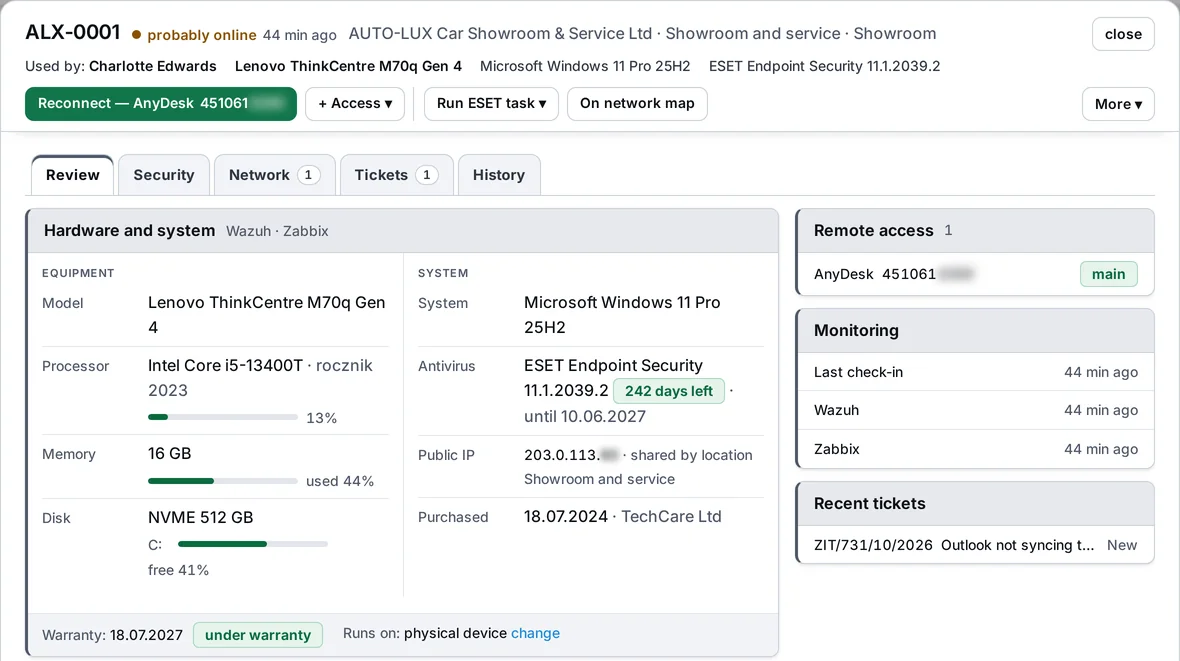
Task: Click the Reconnect AnyDesk button
Action: point(160,104)
